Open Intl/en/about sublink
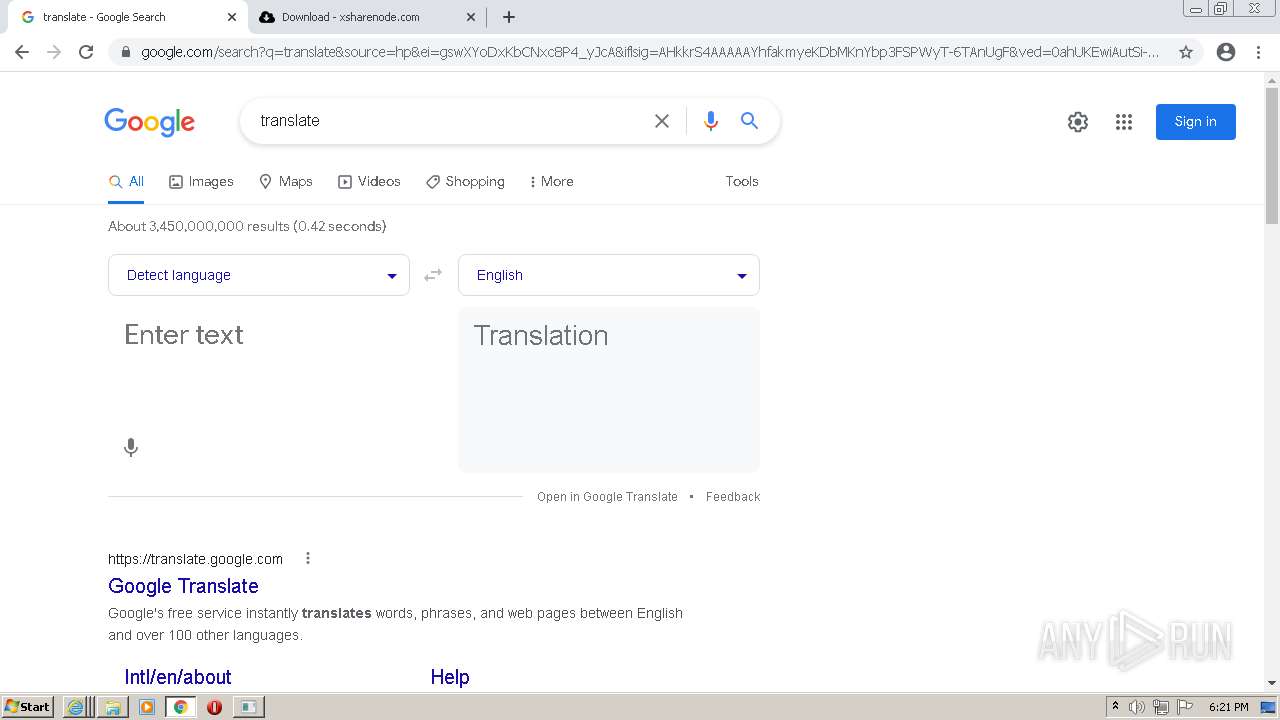The width and height of the screenshot is (1280, 720). 178,677
